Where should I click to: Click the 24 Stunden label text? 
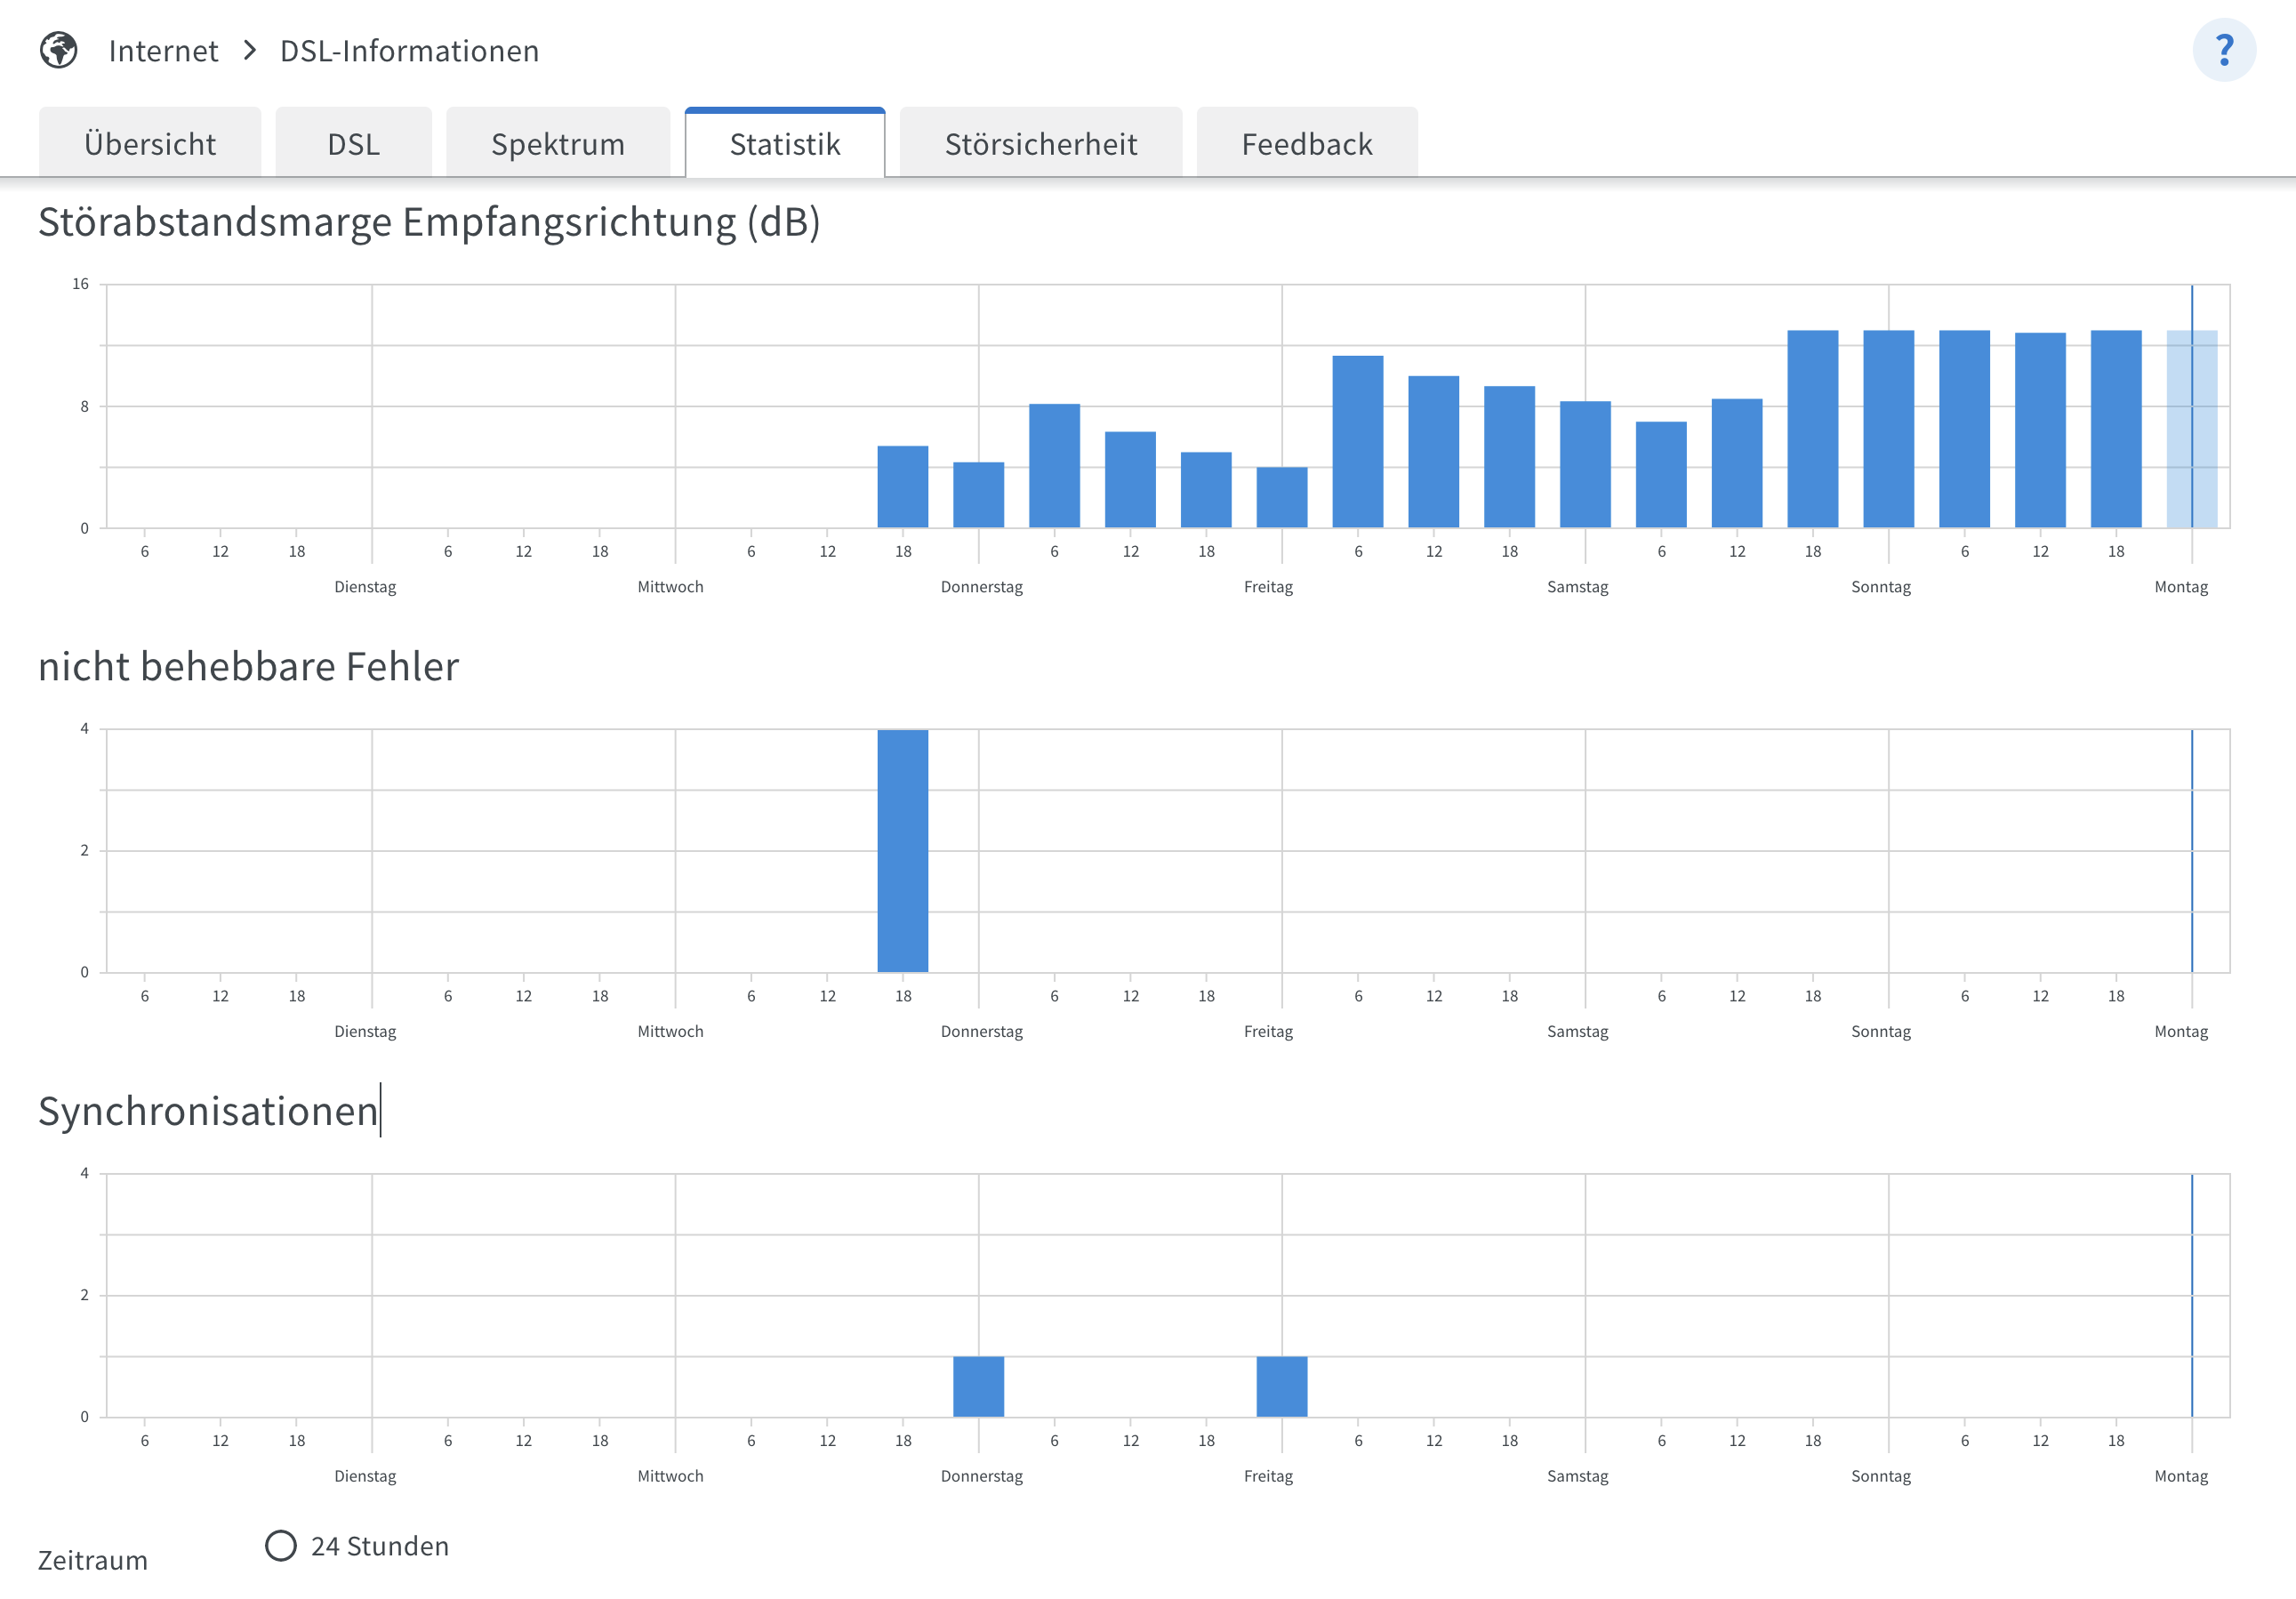point(380,1546)
